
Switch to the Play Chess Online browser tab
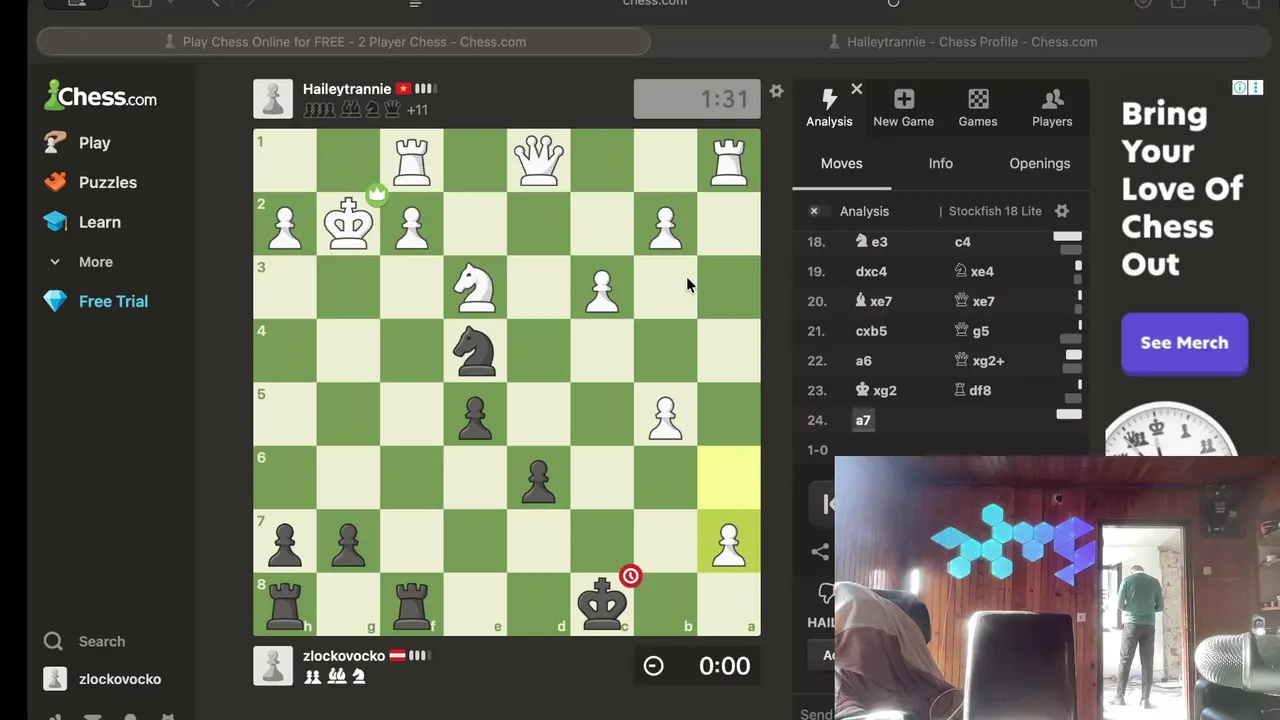(x=344, y=42)
